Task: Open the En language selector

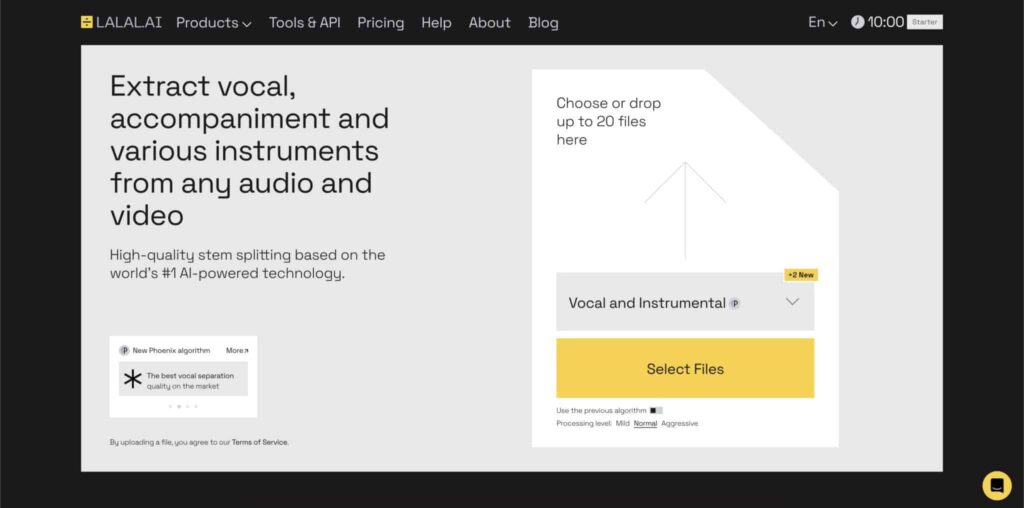Action: pos(822,22)
